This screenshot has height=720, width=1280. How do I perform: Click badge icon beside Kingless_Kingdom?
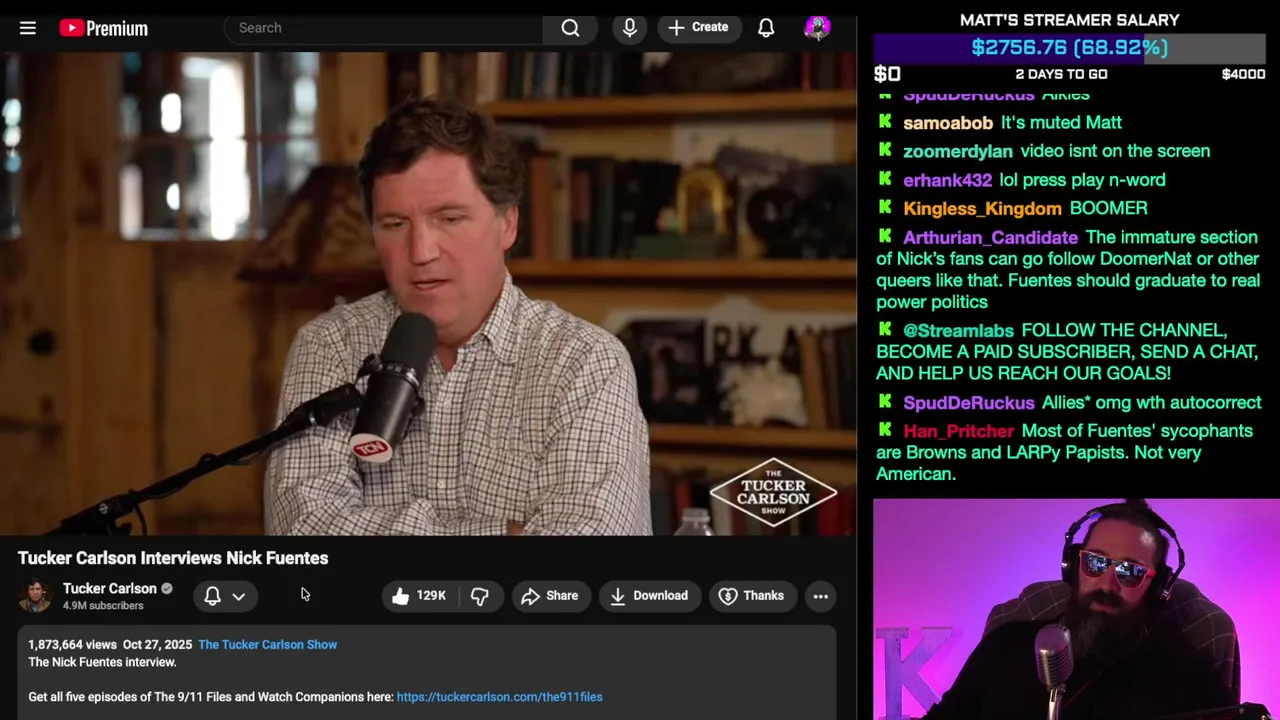885,207
